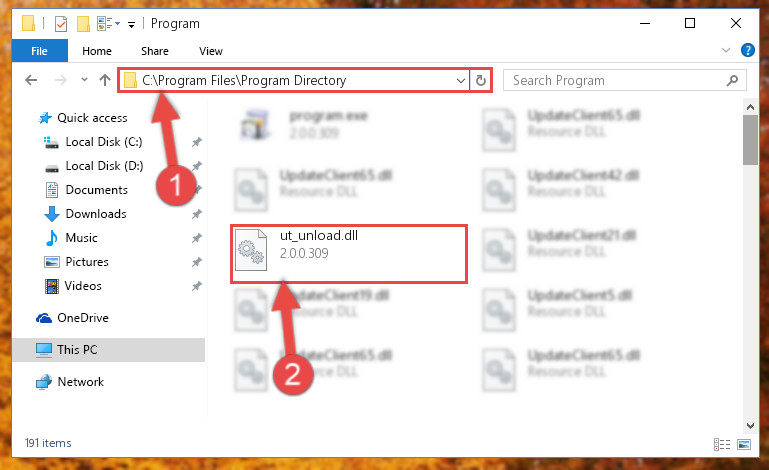
Task: Open recent locations dropdown arrow
Action: click(84, 80)
